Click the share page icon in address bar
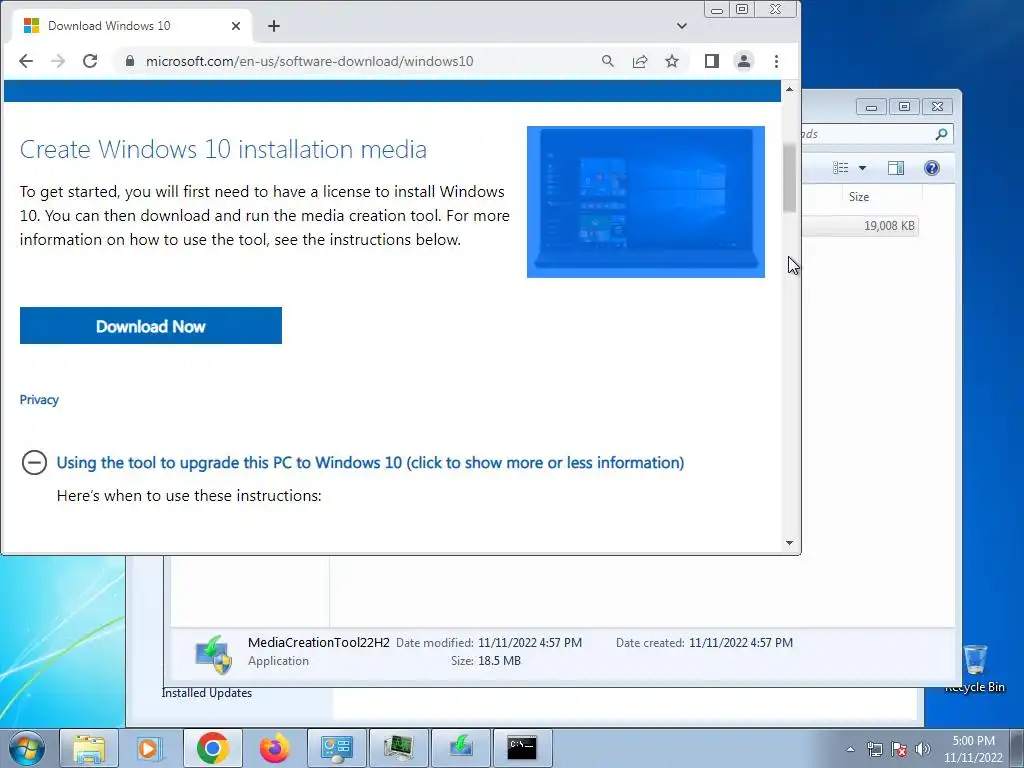Screen dimensions: 1024x768 pos(640,61)
